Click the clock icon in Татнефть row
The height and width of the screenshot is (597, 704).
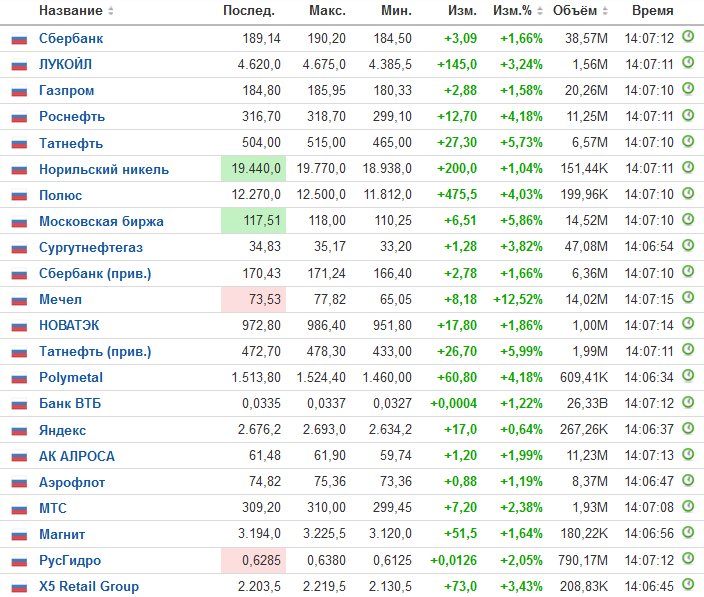click(x=688, y=141)
